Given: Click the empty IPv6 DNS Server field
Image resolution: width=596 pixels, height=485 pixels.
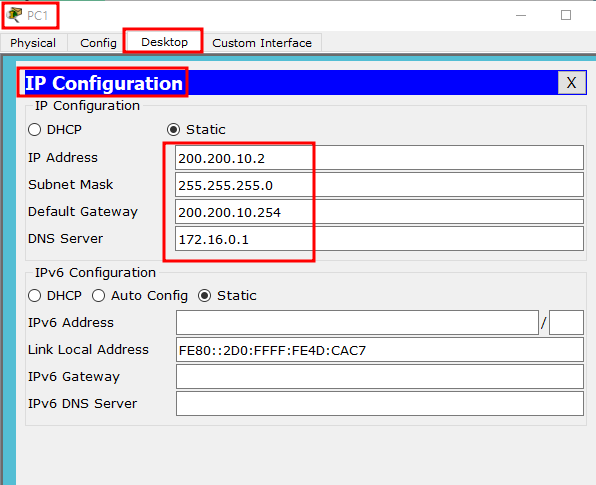Looking at the screenshot, I should point(380,404).
